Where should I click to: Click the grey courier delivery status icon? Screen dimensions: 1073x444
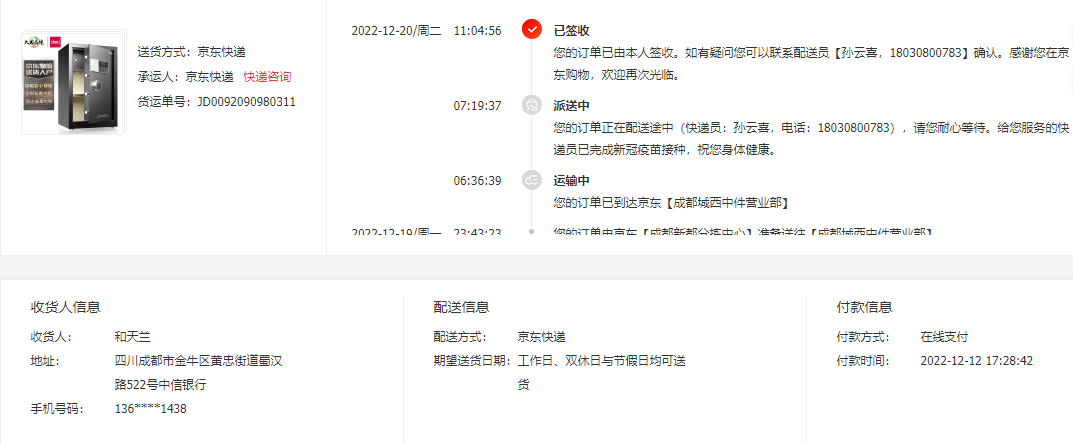[532, 105]
